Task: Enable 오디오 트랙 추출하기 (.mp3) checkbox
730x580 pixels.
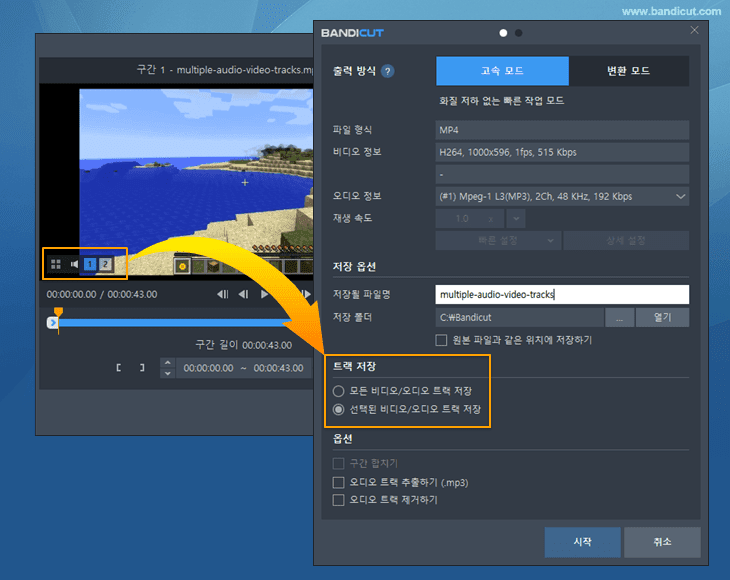Action: point(338,482)
